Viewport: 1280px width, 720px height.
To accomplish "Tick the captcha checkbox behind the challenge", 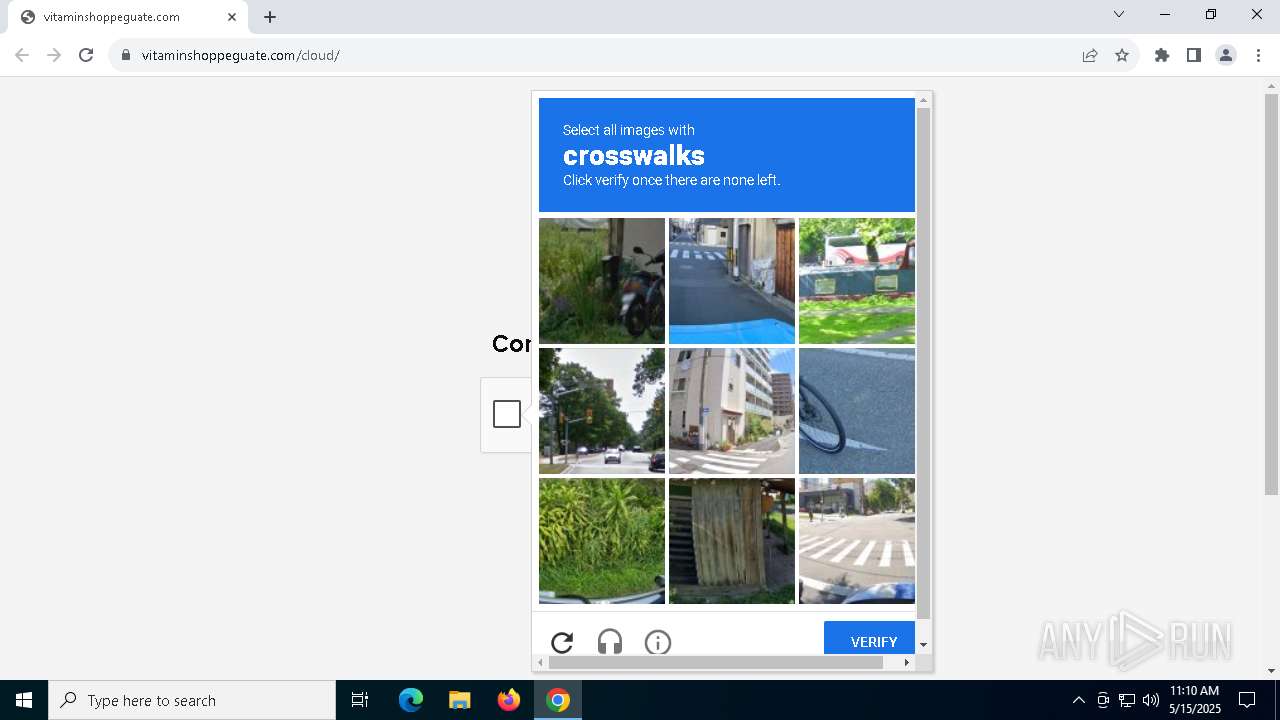I will (x=507, y=414).
